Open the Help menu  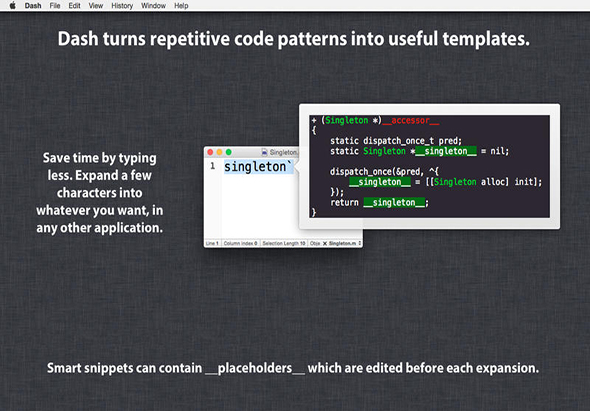pos(181,6)
